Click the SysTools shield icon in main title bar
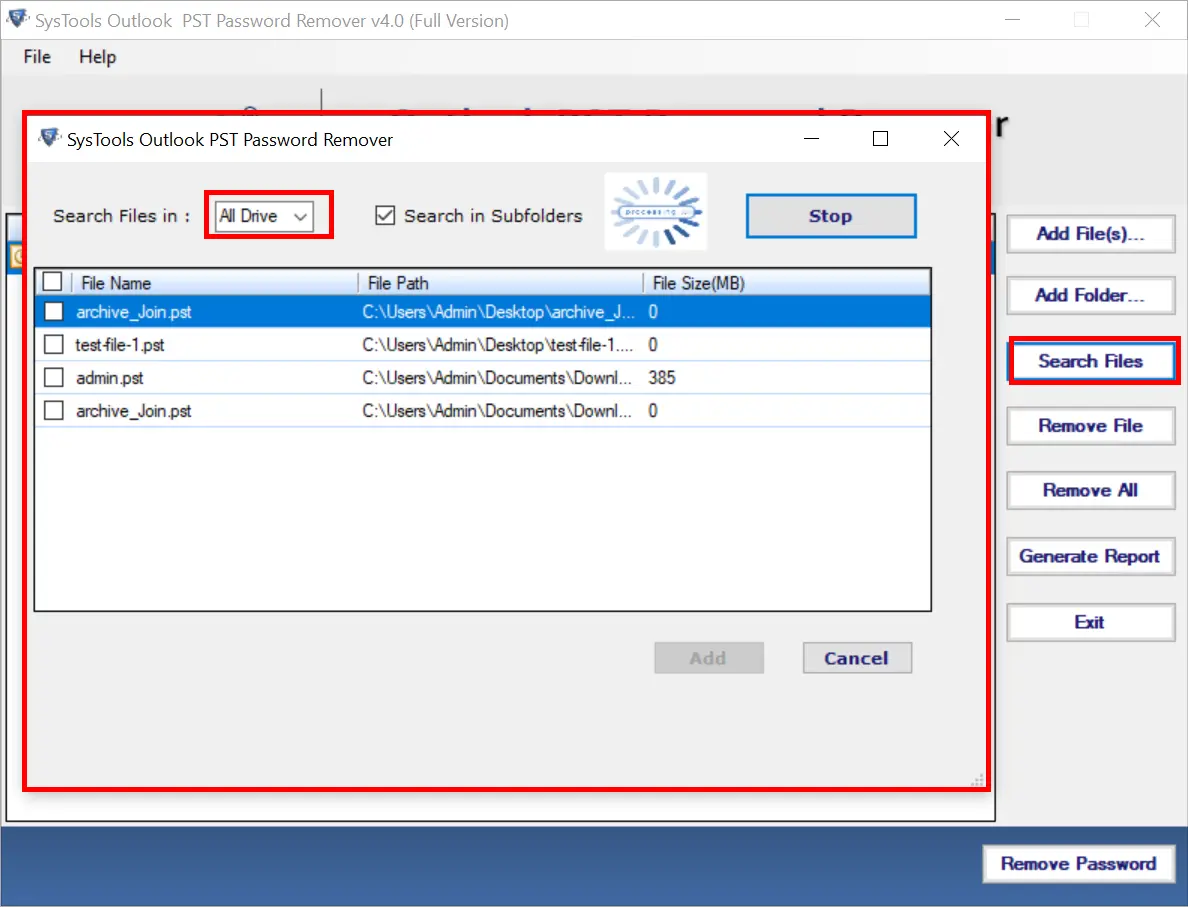The height and width of the screenshot is (907, 1188). click(x=17, y=19)
